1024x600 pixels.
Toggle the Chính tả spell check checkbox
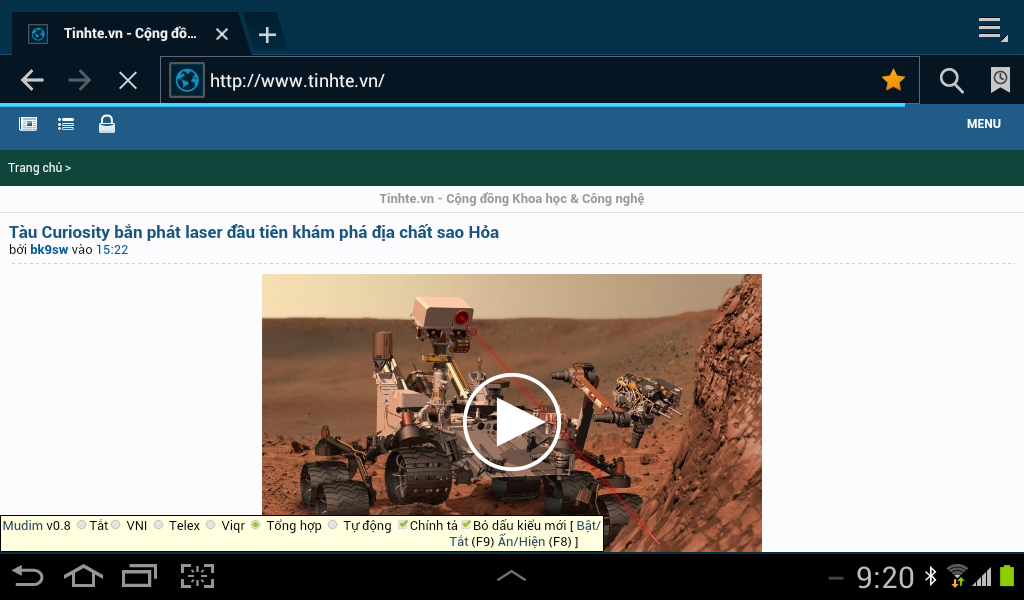[403, 525]
